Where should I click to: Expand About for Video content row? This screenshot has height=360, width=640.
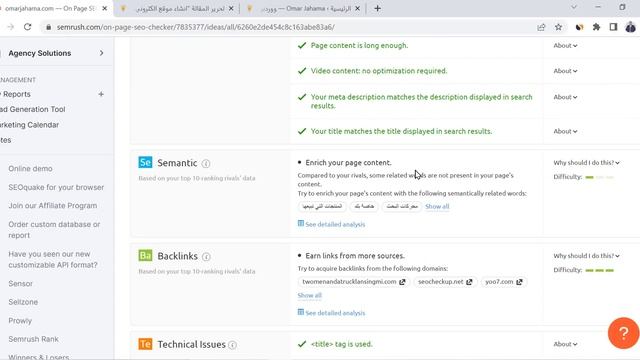coord(565,71)
